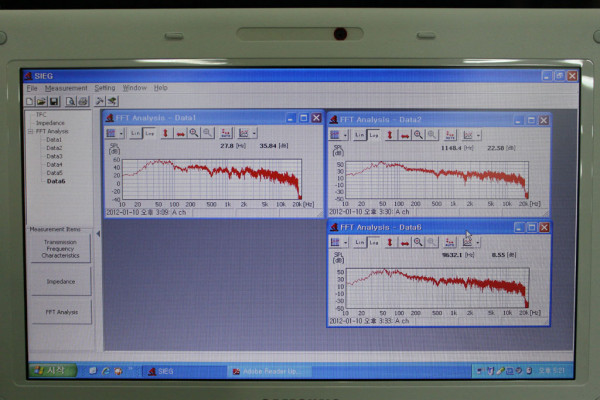Screen dimensions: 600x400
Task: Click horizontal scale arrow in Data1 window
Action: [x=180, y=133]
